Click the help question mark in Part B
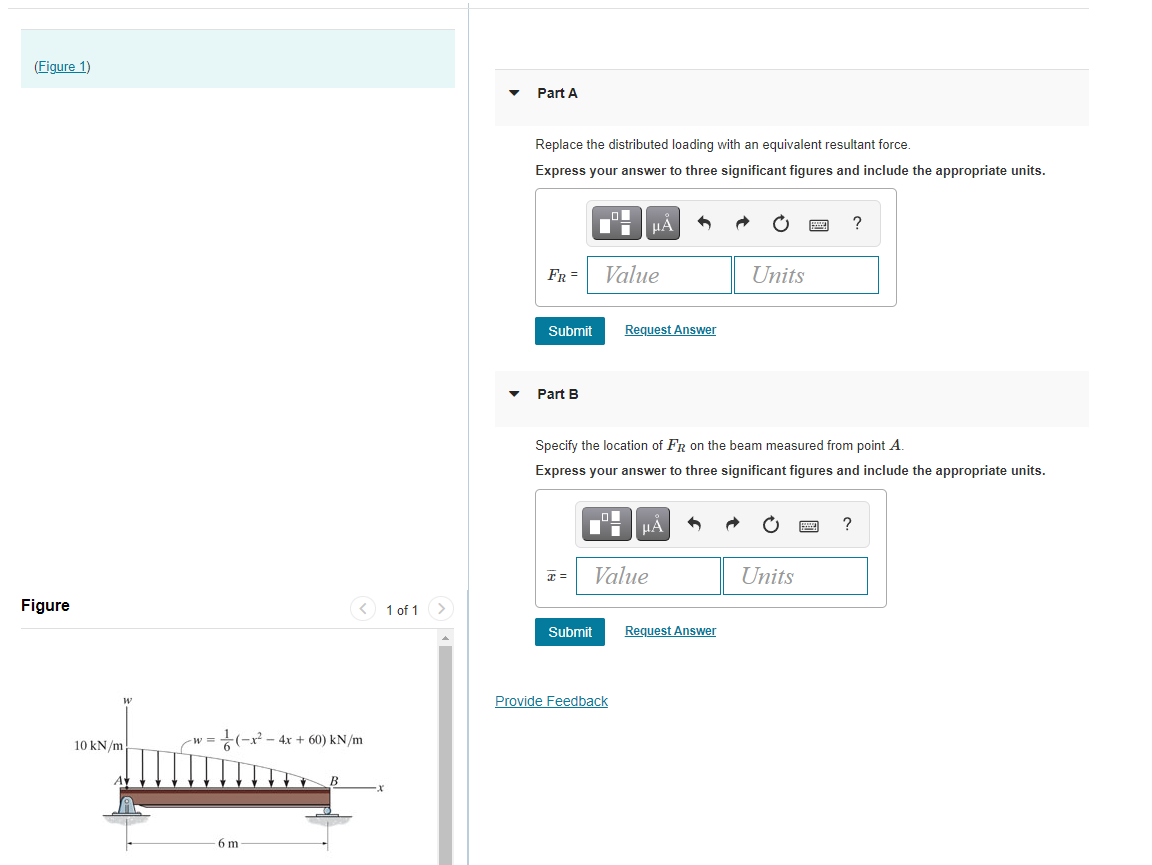The image size is (1152, 865). (x=847, y=524)
